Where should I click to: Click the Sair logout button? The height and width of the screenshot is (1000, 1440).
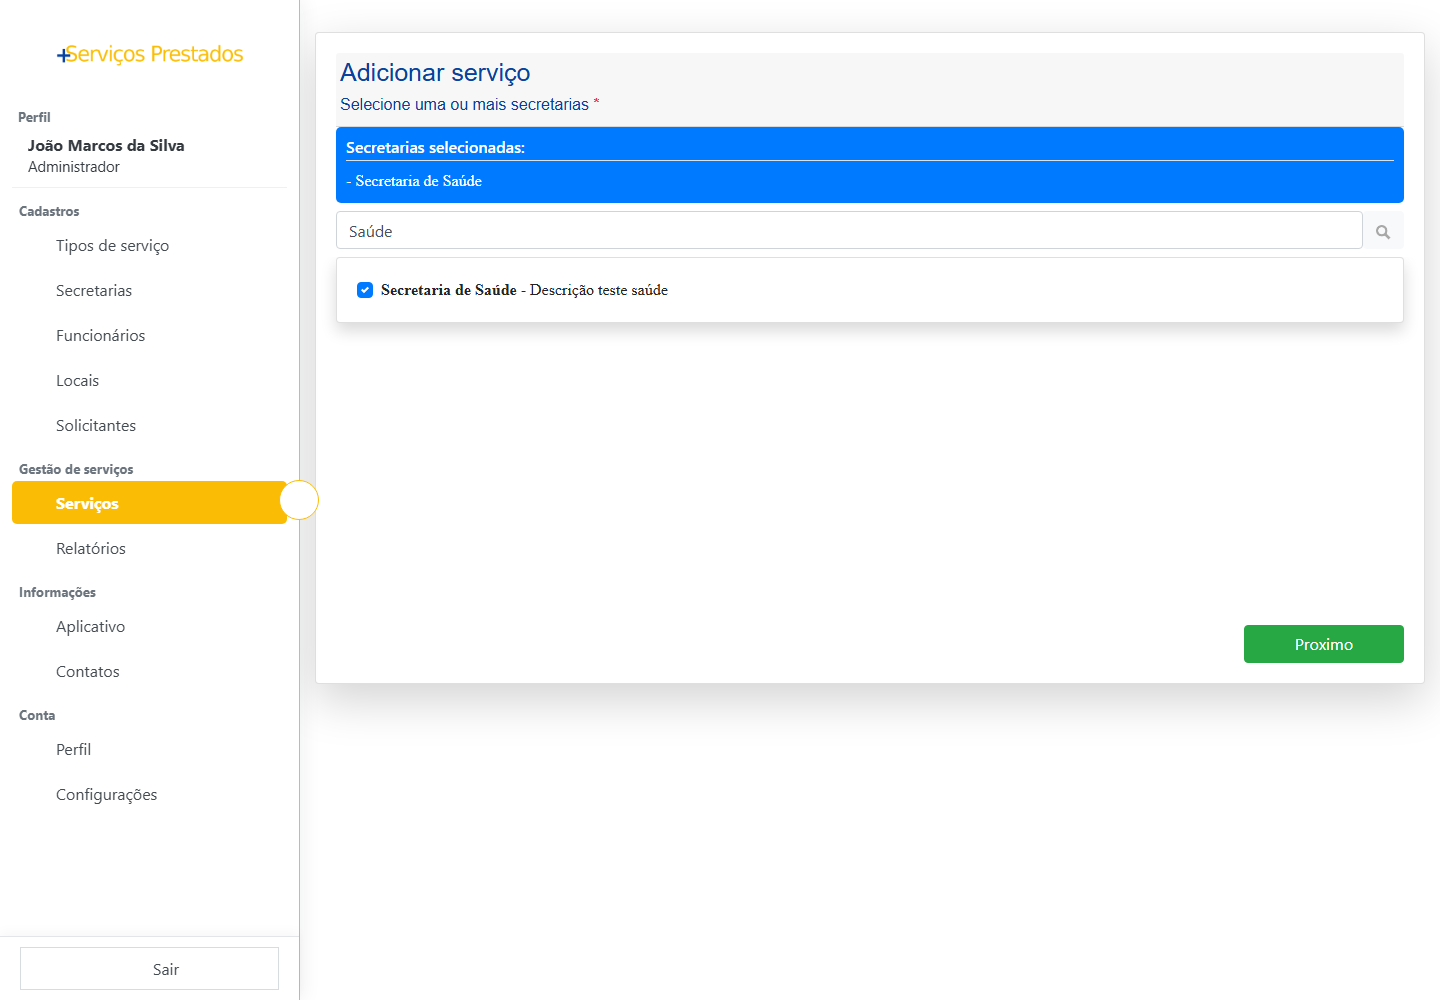(x=149, y=969)
